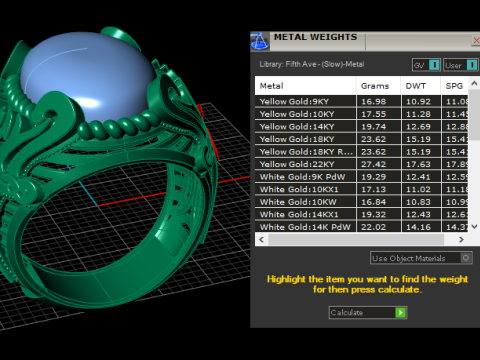Close the Metal Weights panel
The height and width of the screenshot is (360, 480).
(x=476, y=41)
